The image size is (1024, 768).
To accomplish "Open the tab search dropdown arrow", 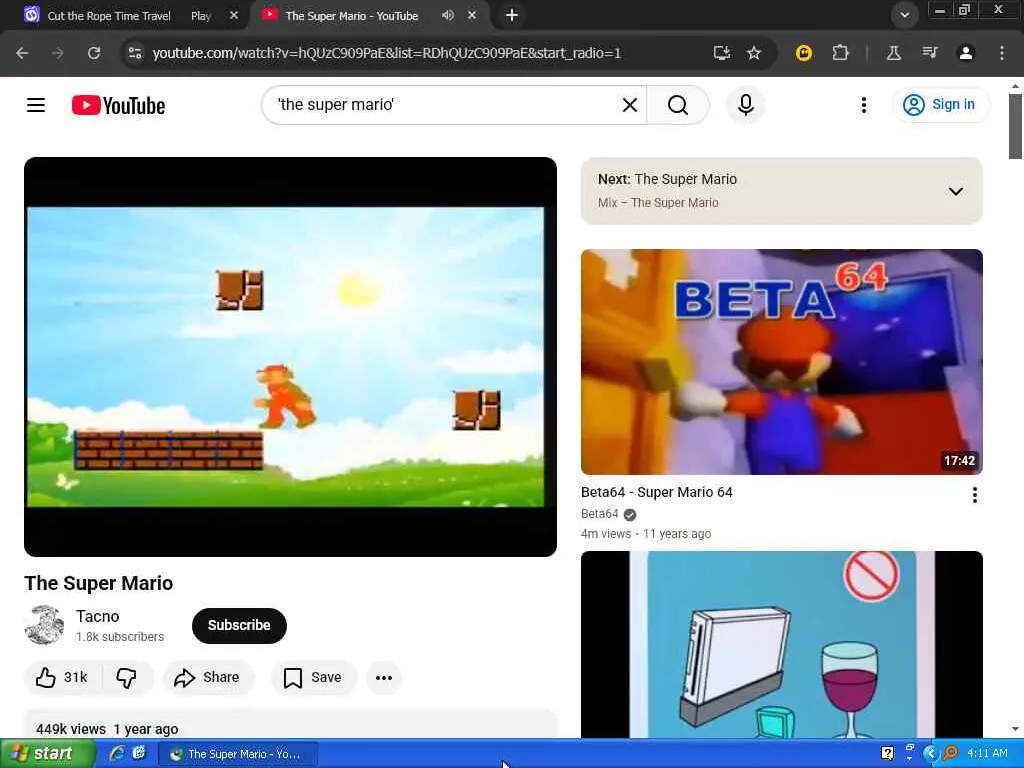I will click(x=904, y=15).
